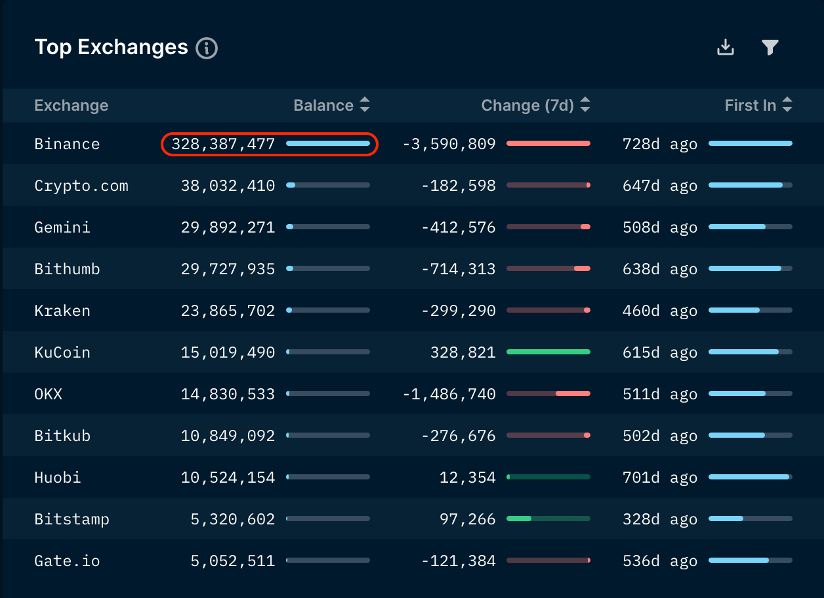Screen dimensions: 824x598
Task: Select the Bitkub exchange name
Action: pos(62,436)
